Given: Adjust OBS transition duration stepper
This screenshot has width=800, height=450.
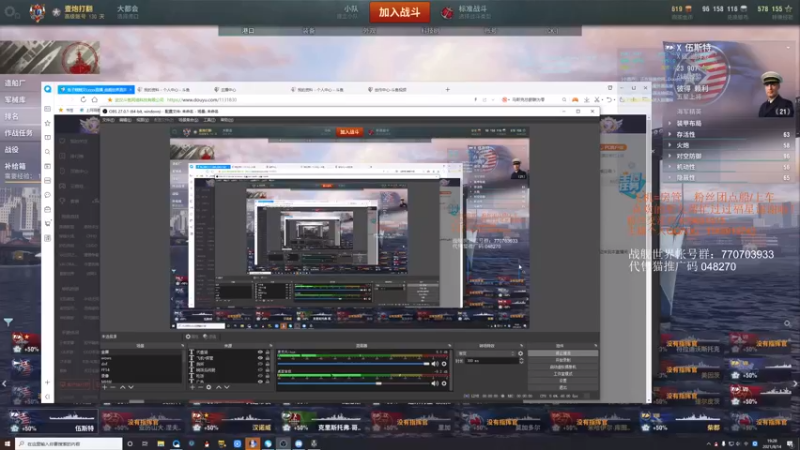Looking at the screenshot, I should pyautogui.click(x=521, y=361).
